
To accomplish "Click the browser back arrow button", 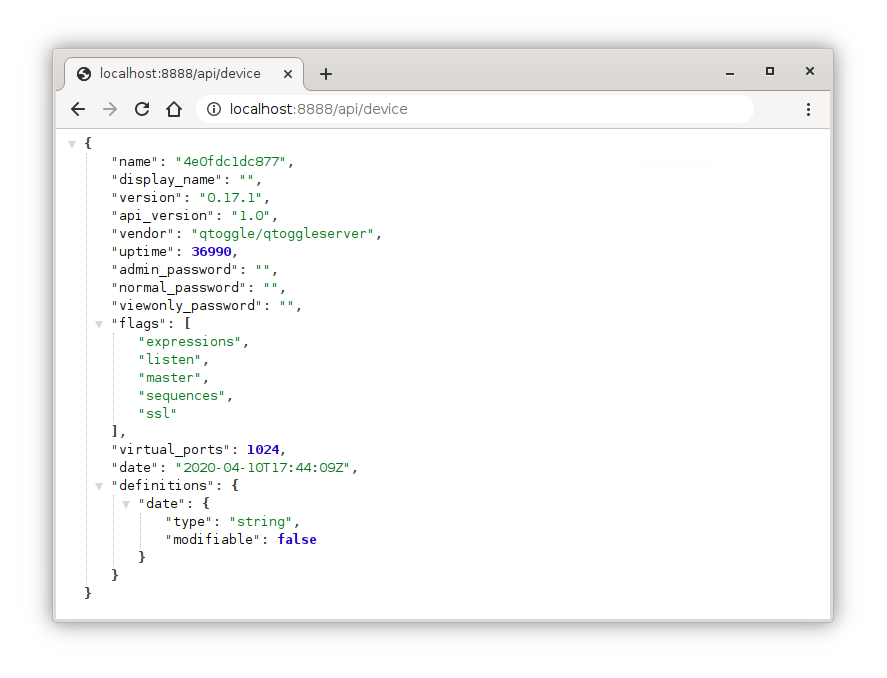I will pyautogui.click(x=78, y=109).
